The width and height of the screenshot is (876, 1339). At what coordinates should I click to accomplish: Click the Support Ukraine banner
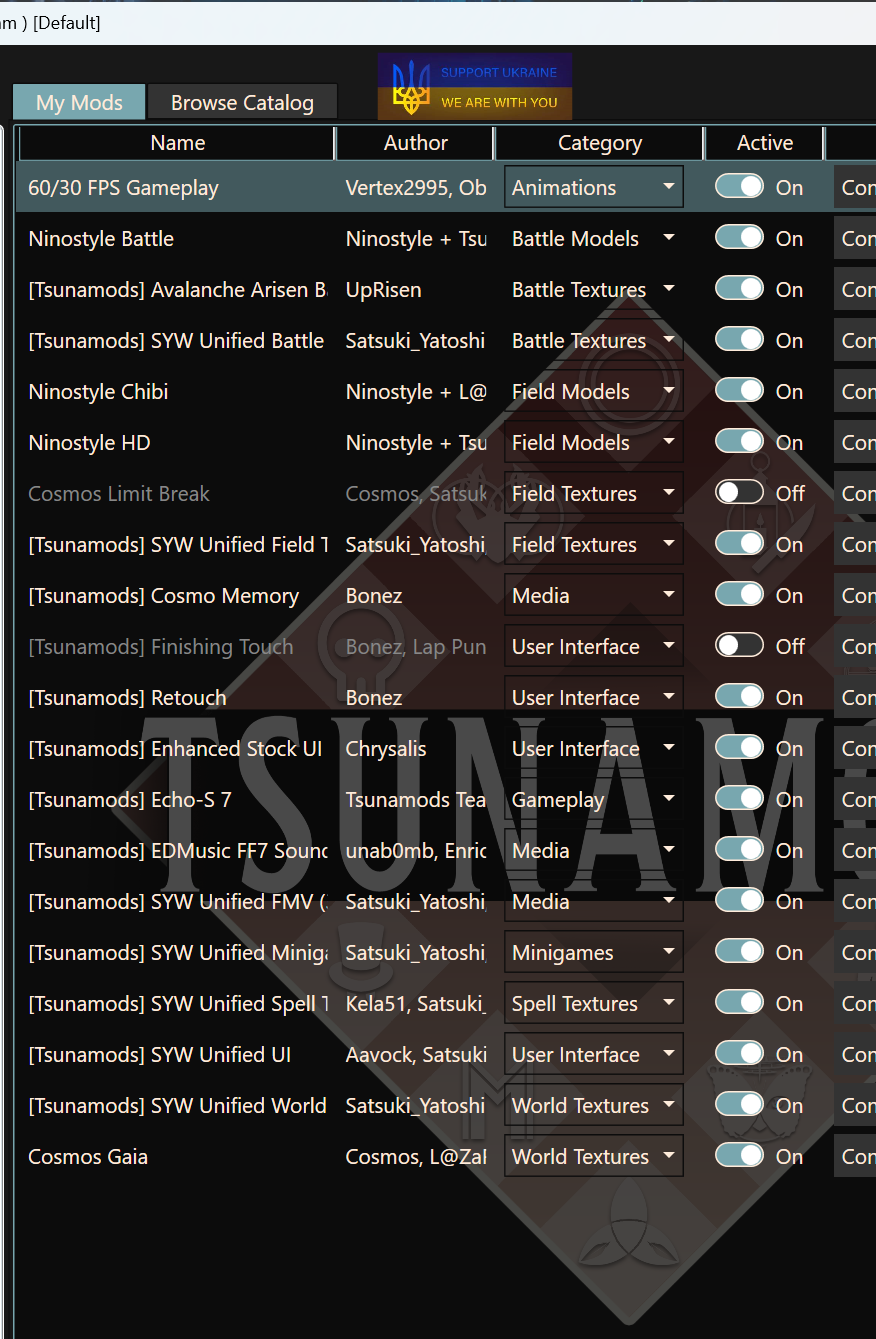point(475,87)
